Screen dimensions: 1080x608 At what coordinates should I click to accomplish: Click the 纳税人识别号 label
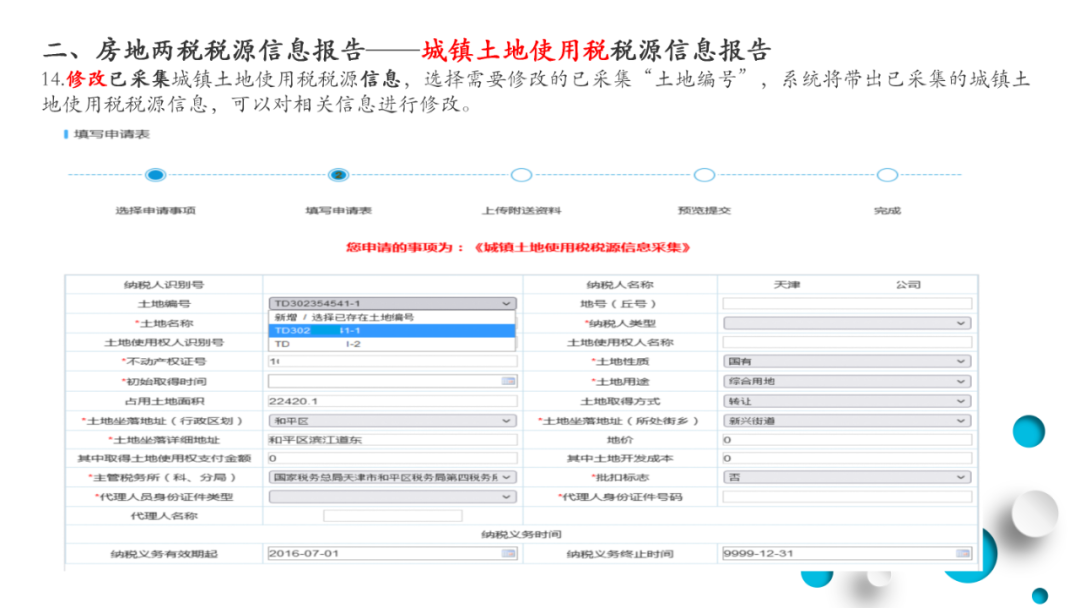pyautogui.click(x=164, y=284)
